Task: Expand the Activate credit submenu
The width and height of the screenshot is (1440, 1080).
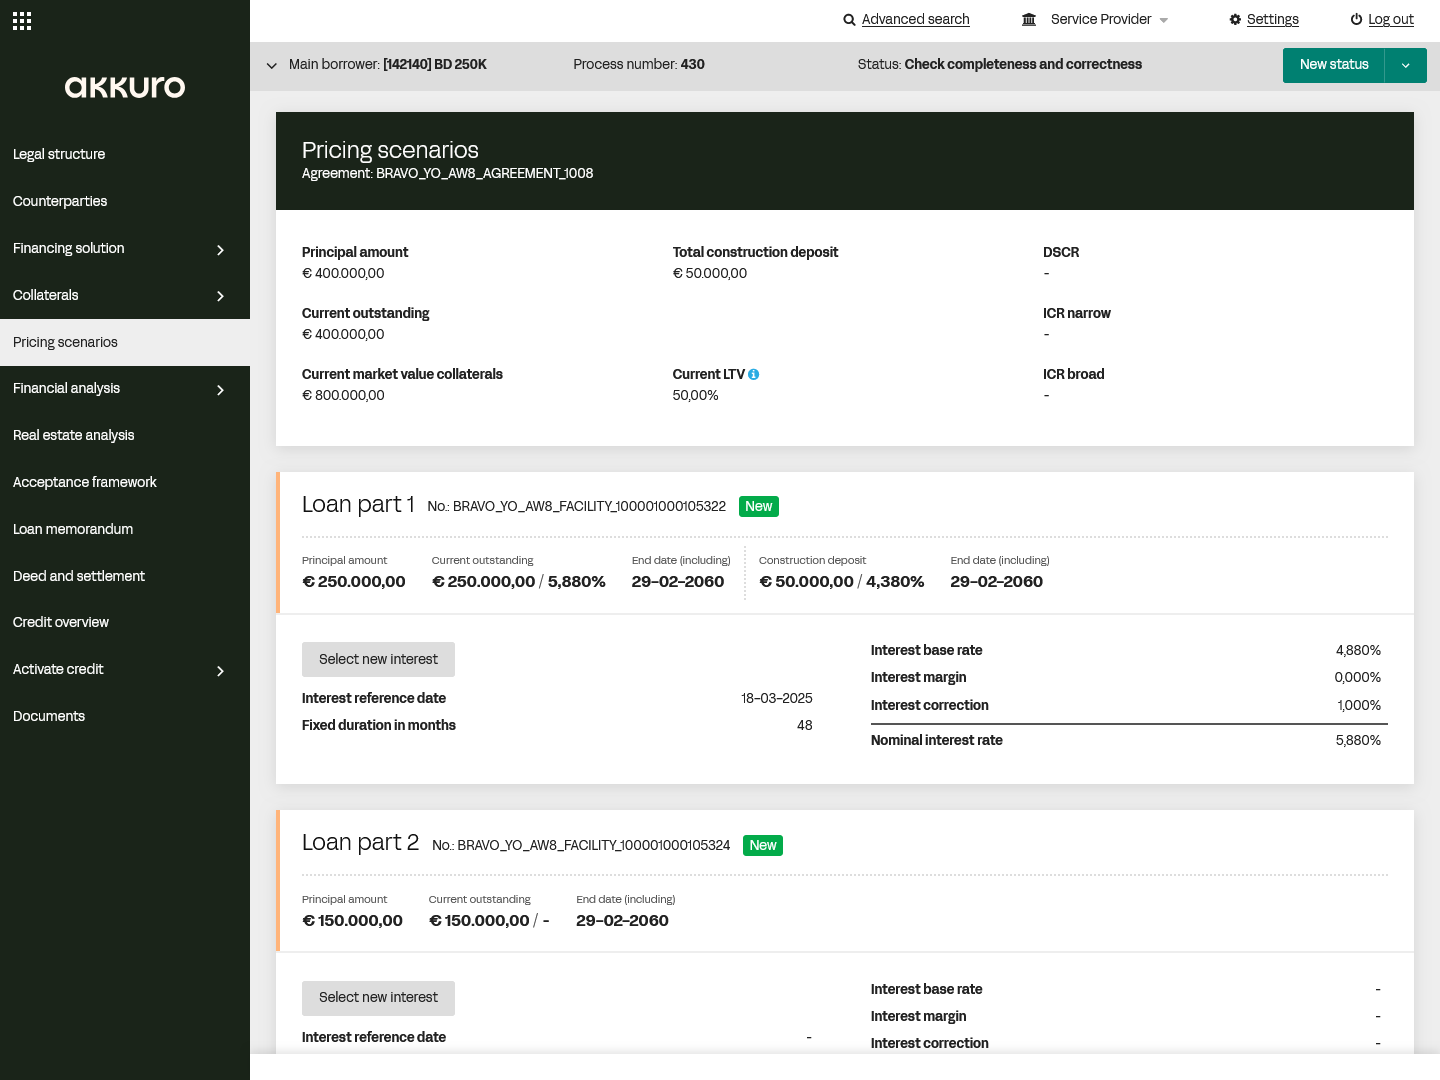Action: click(x=220, y=670)
